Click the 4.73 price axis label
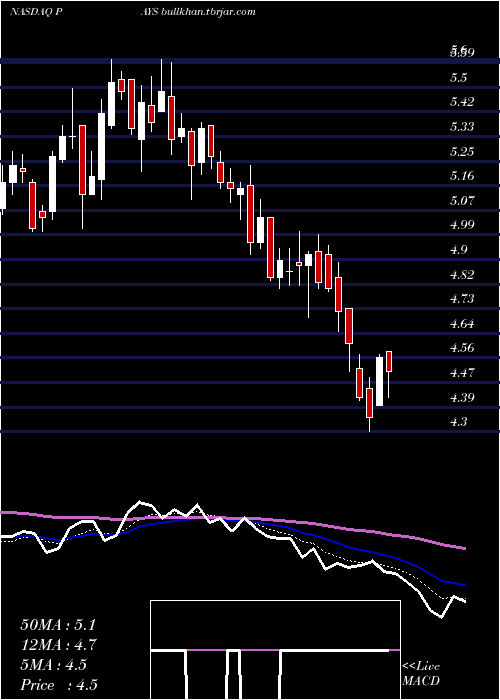The height and width of the screenshot is (700, 500). (x=462, y=299)
